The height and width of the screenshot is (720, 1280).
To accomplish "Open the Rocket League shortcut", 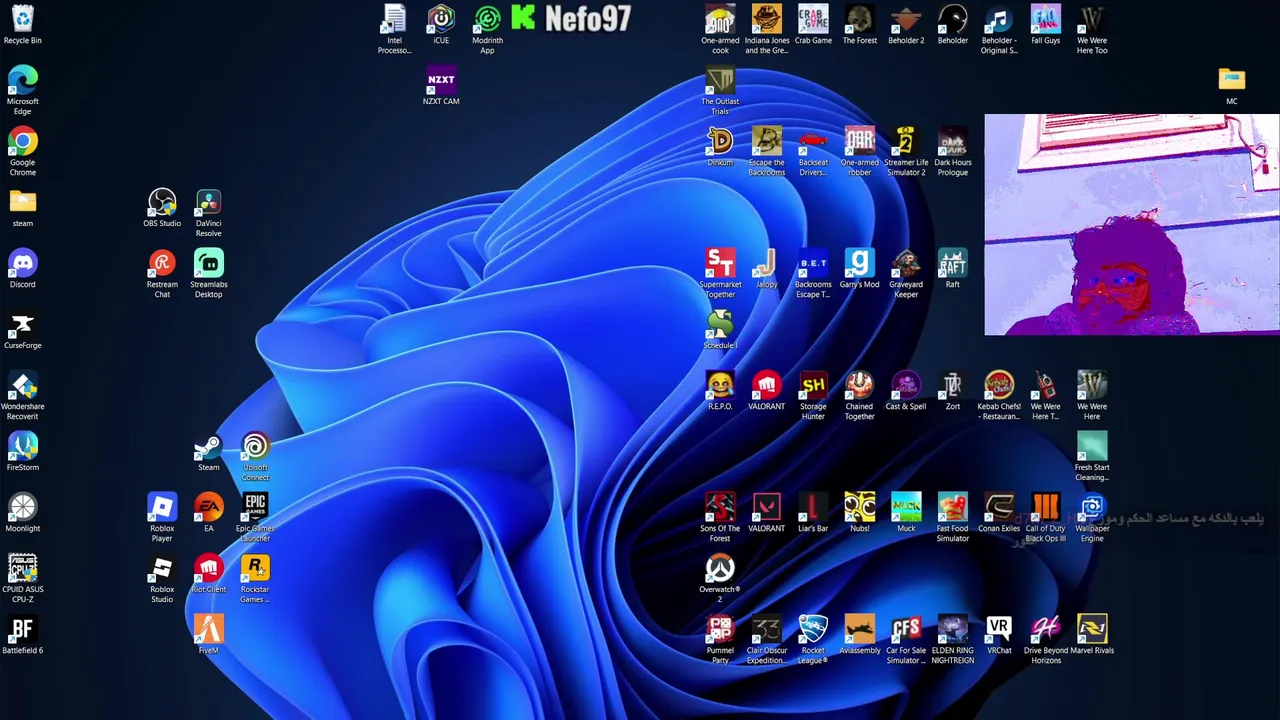I will [813, 640].
